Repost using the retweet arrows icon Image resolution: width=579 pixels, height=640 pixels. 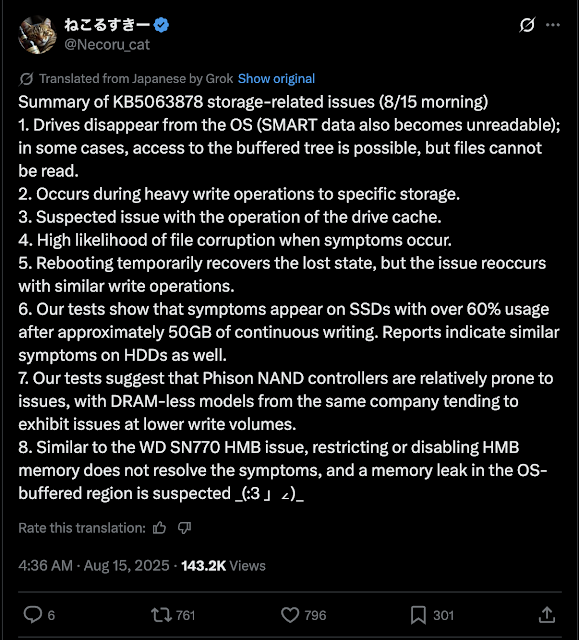coord(162,615)
